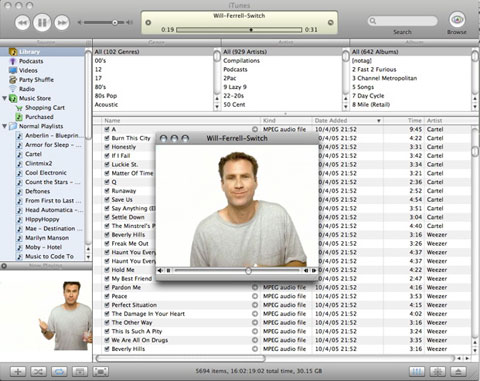Screen dimensions: 480x381
Task: Pause playback with the pause button
Action: 42,22
